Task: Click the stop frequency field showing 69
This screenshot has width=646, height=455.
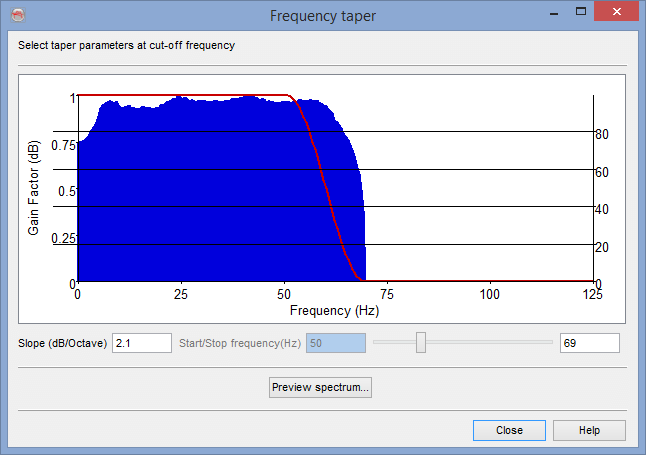Action: click(x=589, y=343)
